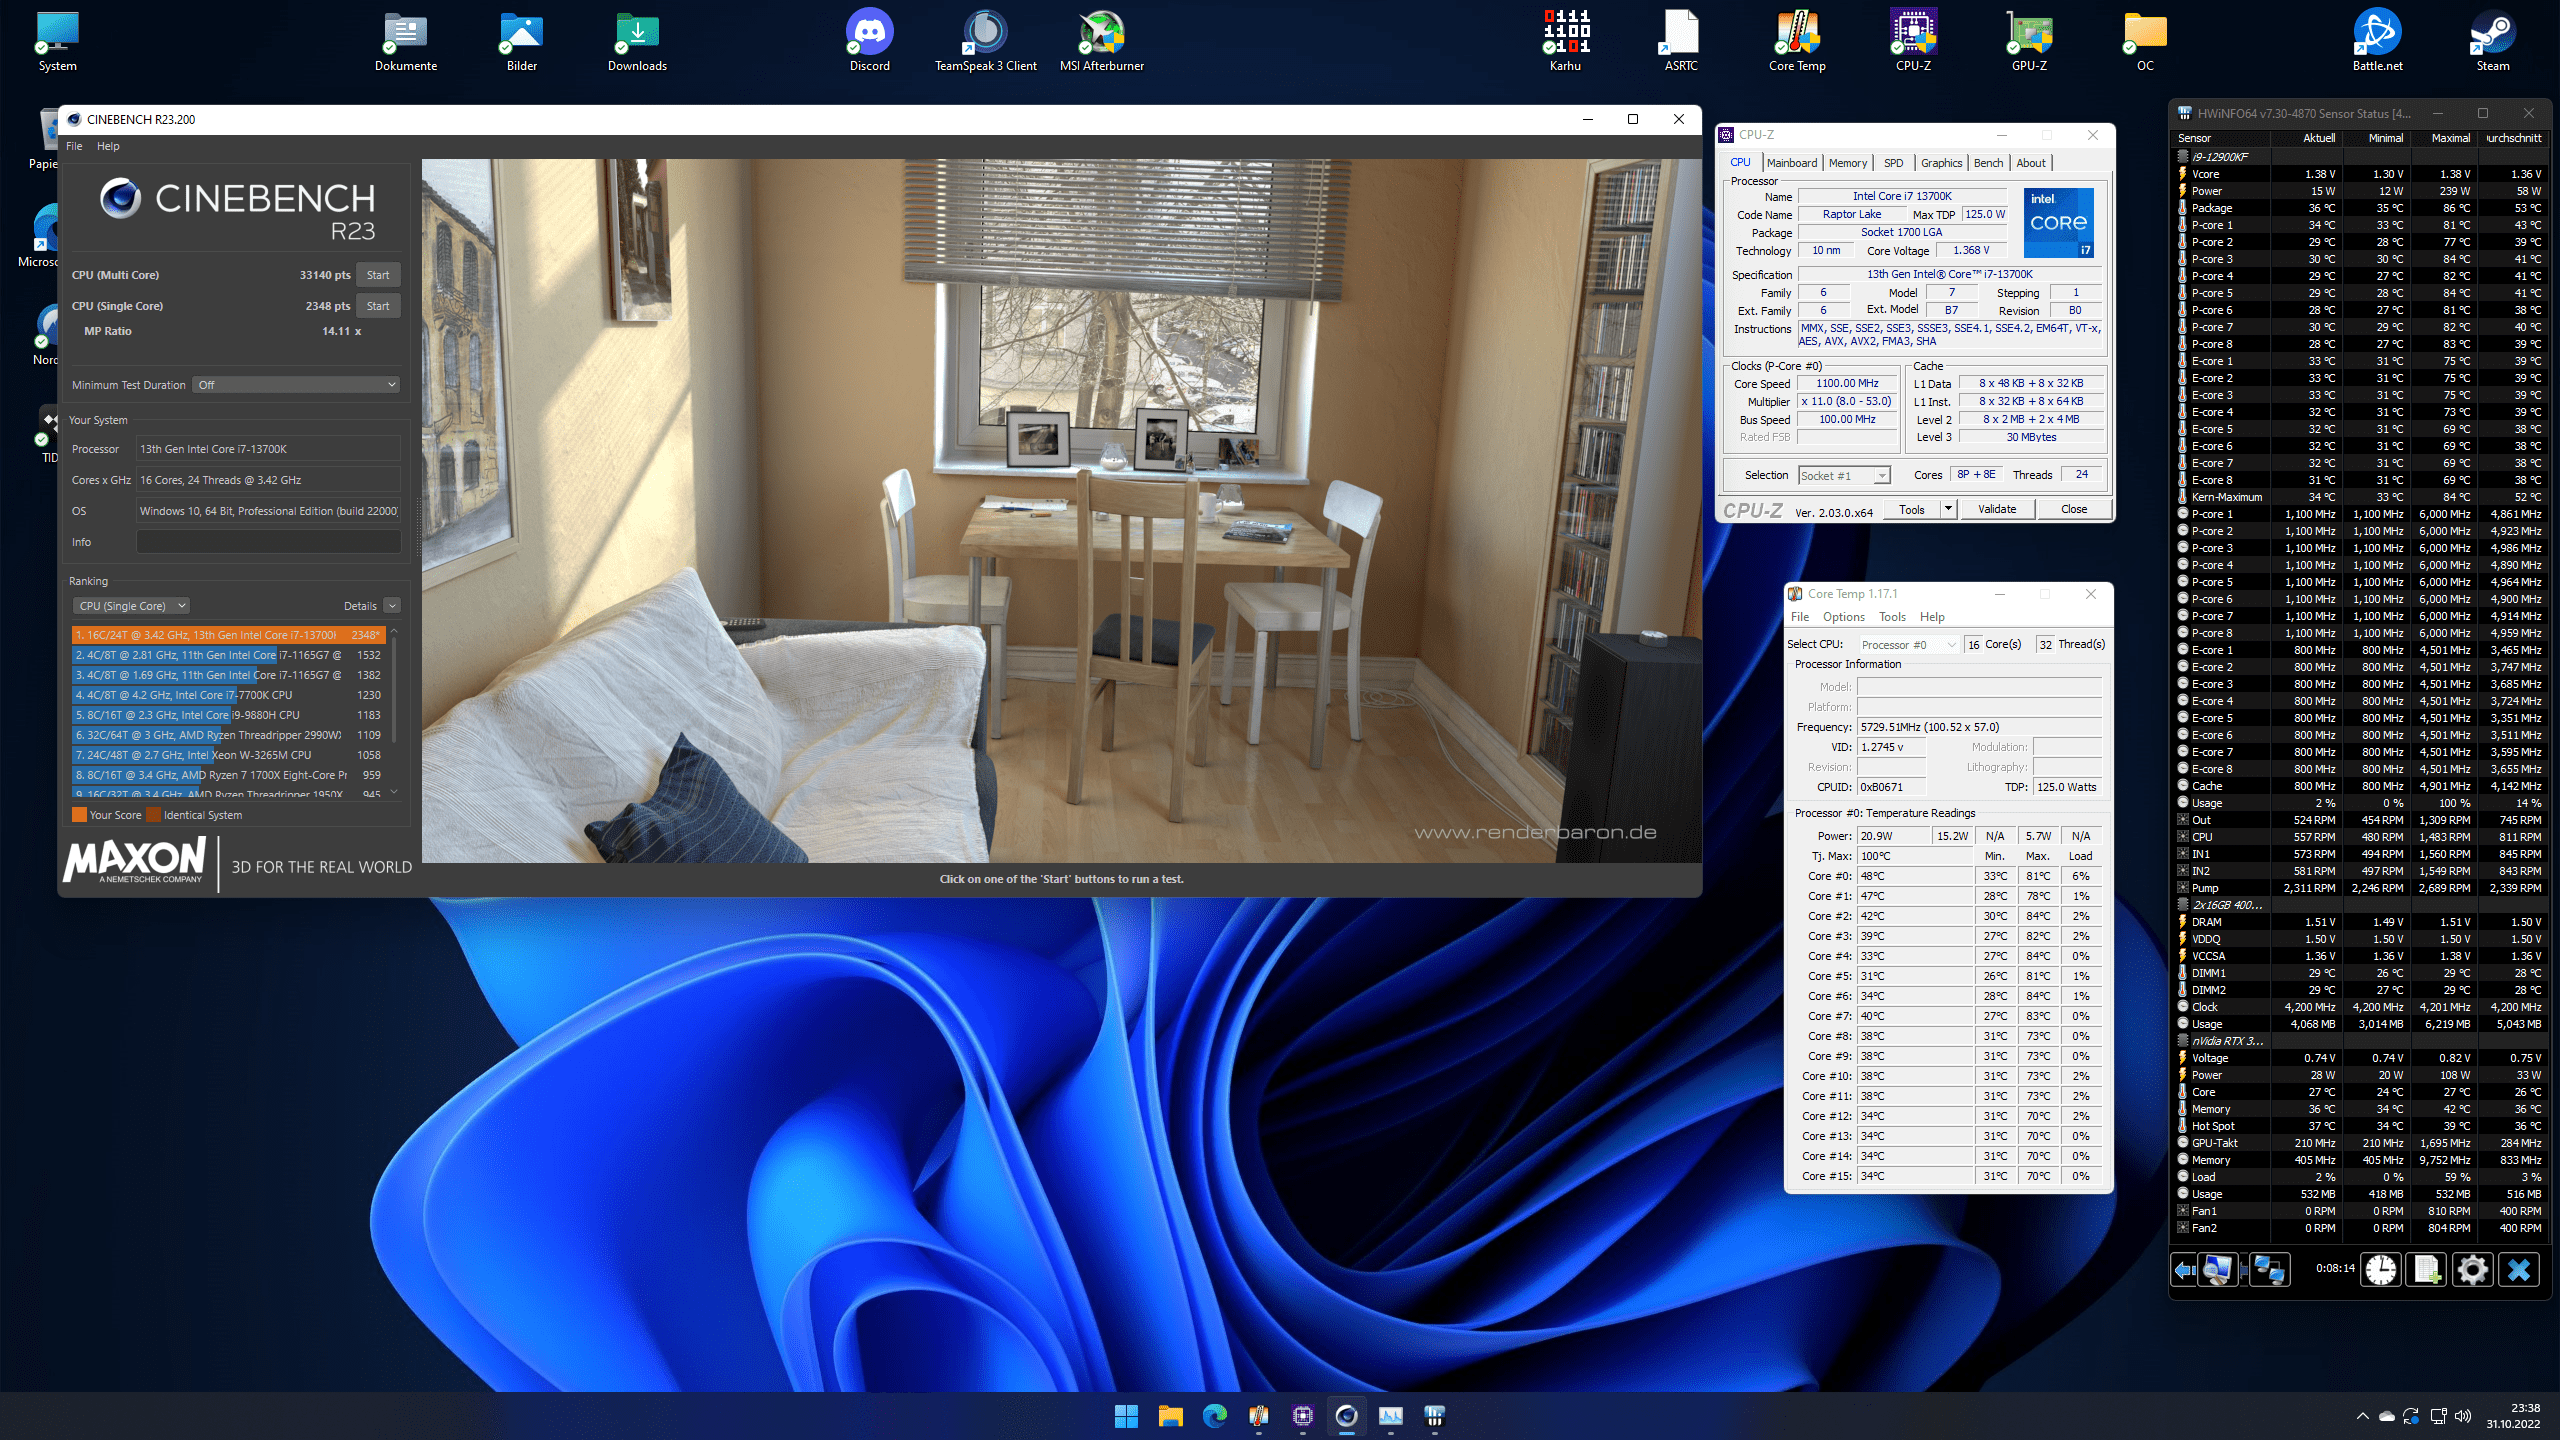
Task: Switch to Bench tab in CPU-Z
Action: point(1988,163)
